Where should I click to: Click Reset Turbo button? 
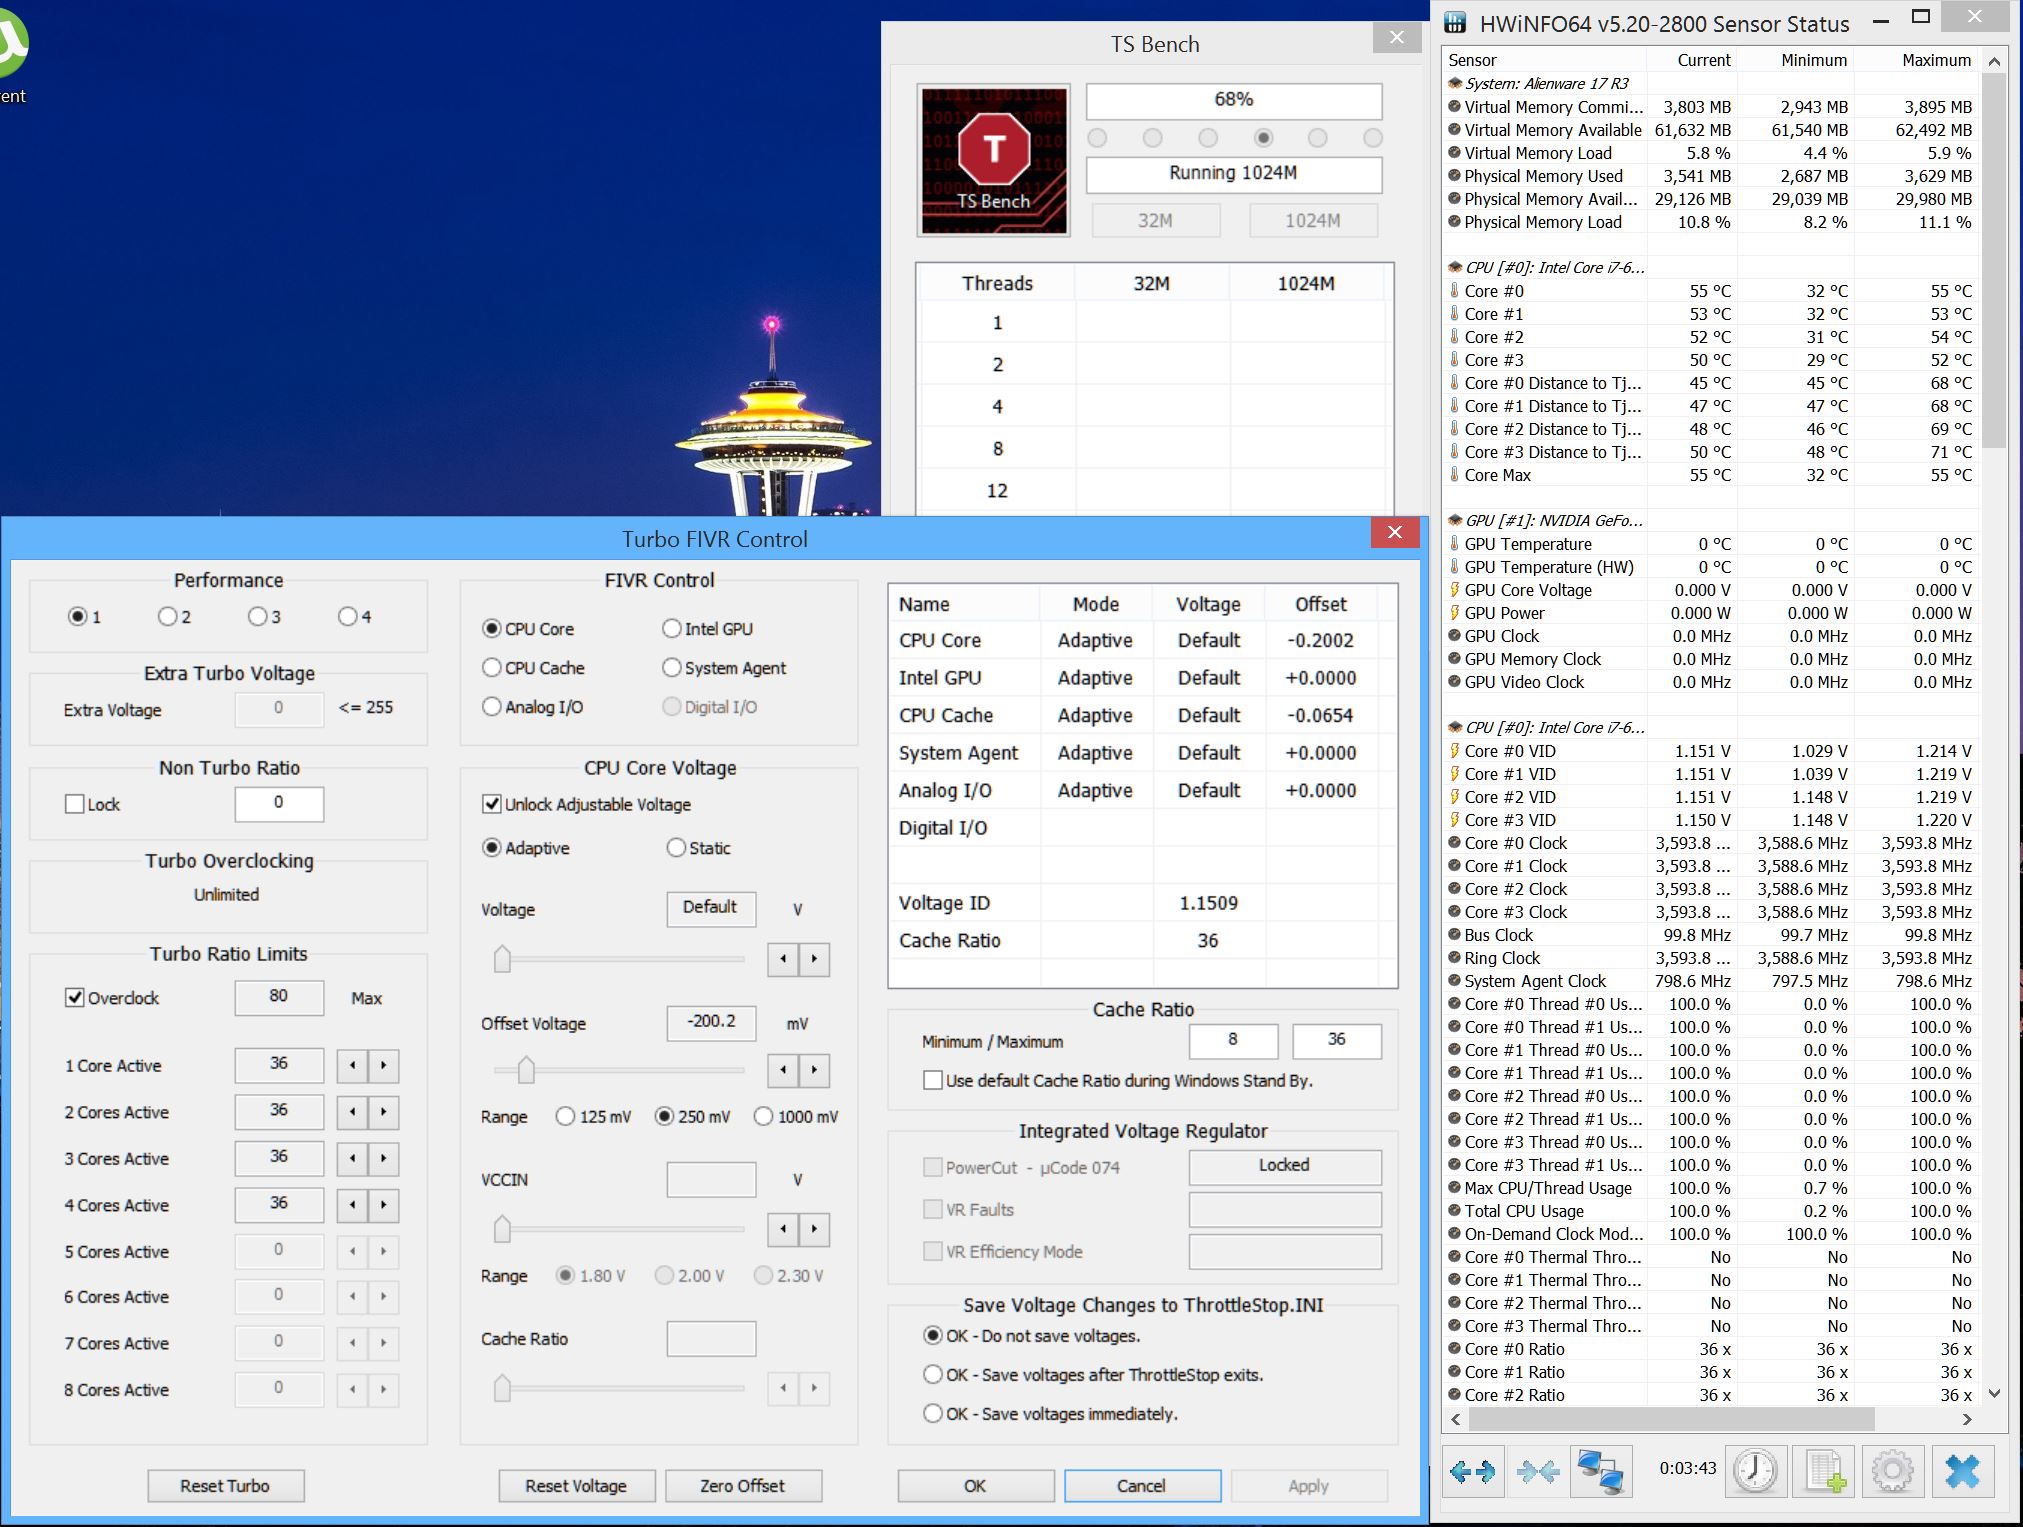click(225, 1486)
